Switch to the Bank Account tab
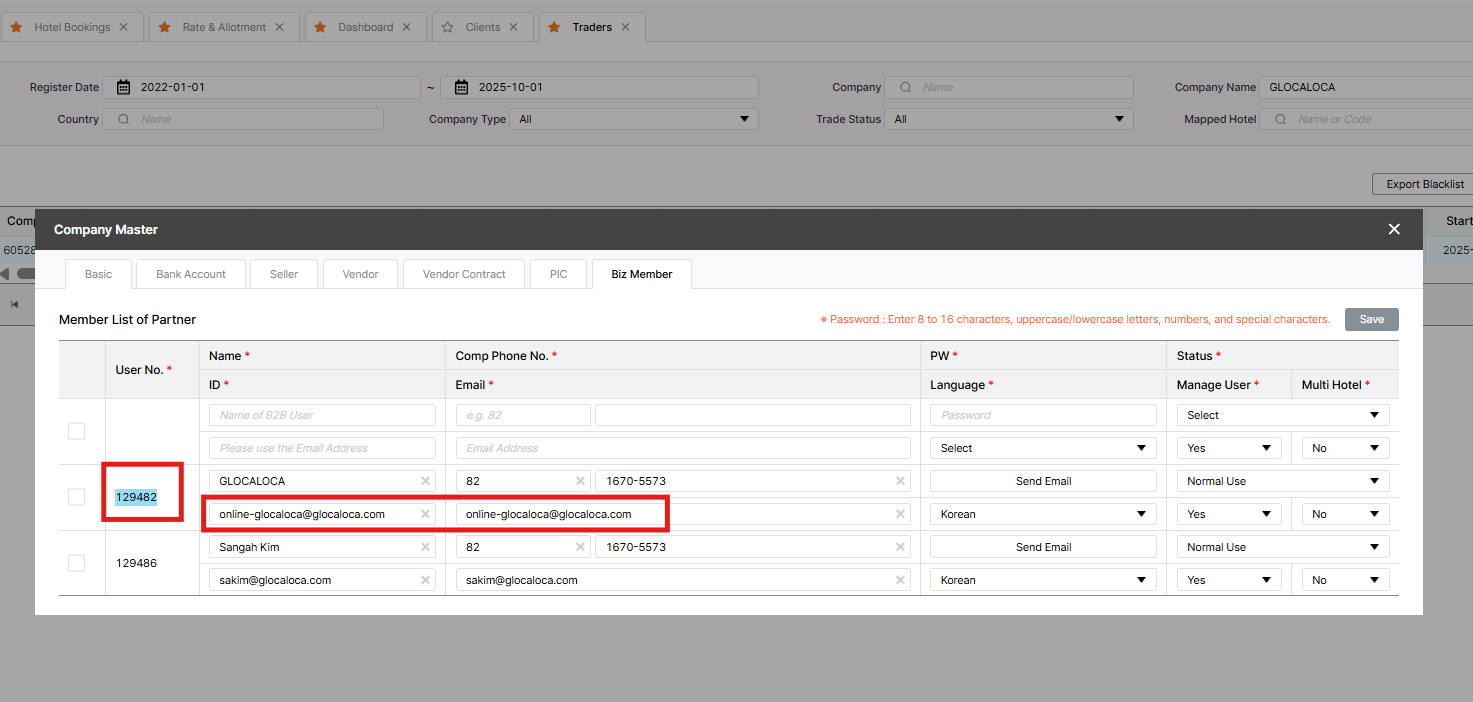1473x702 pixels. click(191, 274)
